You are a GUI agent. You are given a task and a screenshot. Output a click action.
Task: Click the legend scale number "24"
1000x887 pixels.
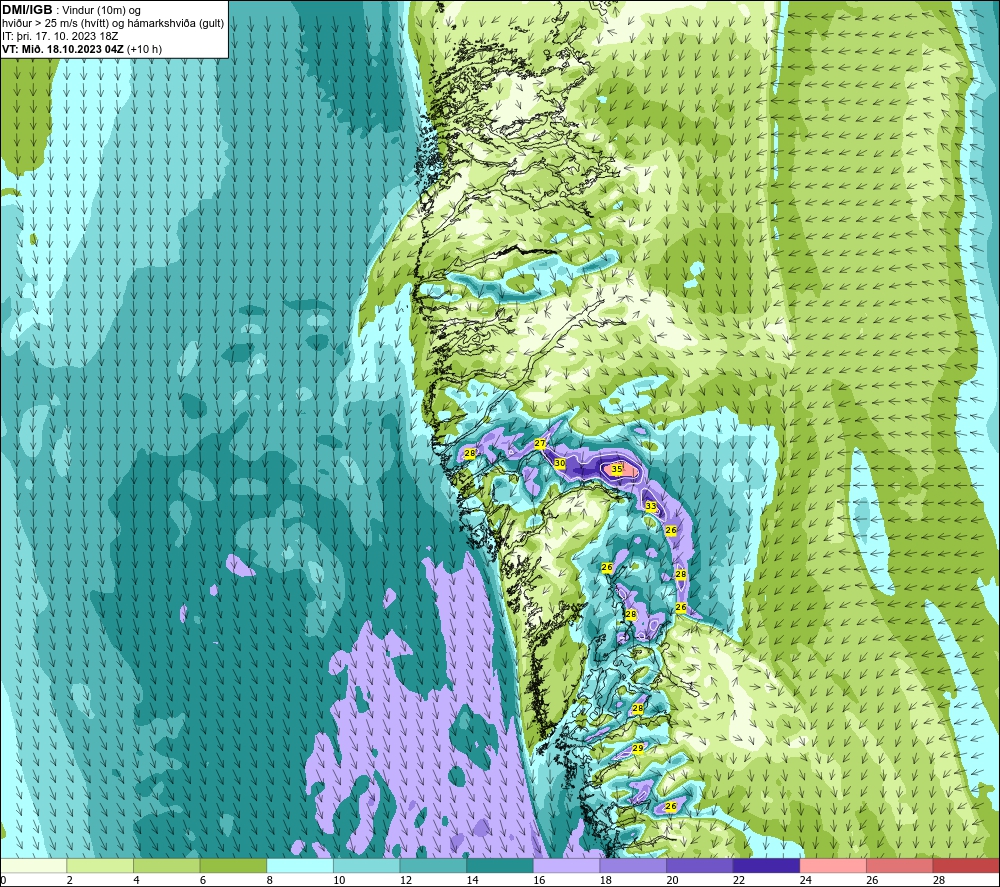click(805, 880)
